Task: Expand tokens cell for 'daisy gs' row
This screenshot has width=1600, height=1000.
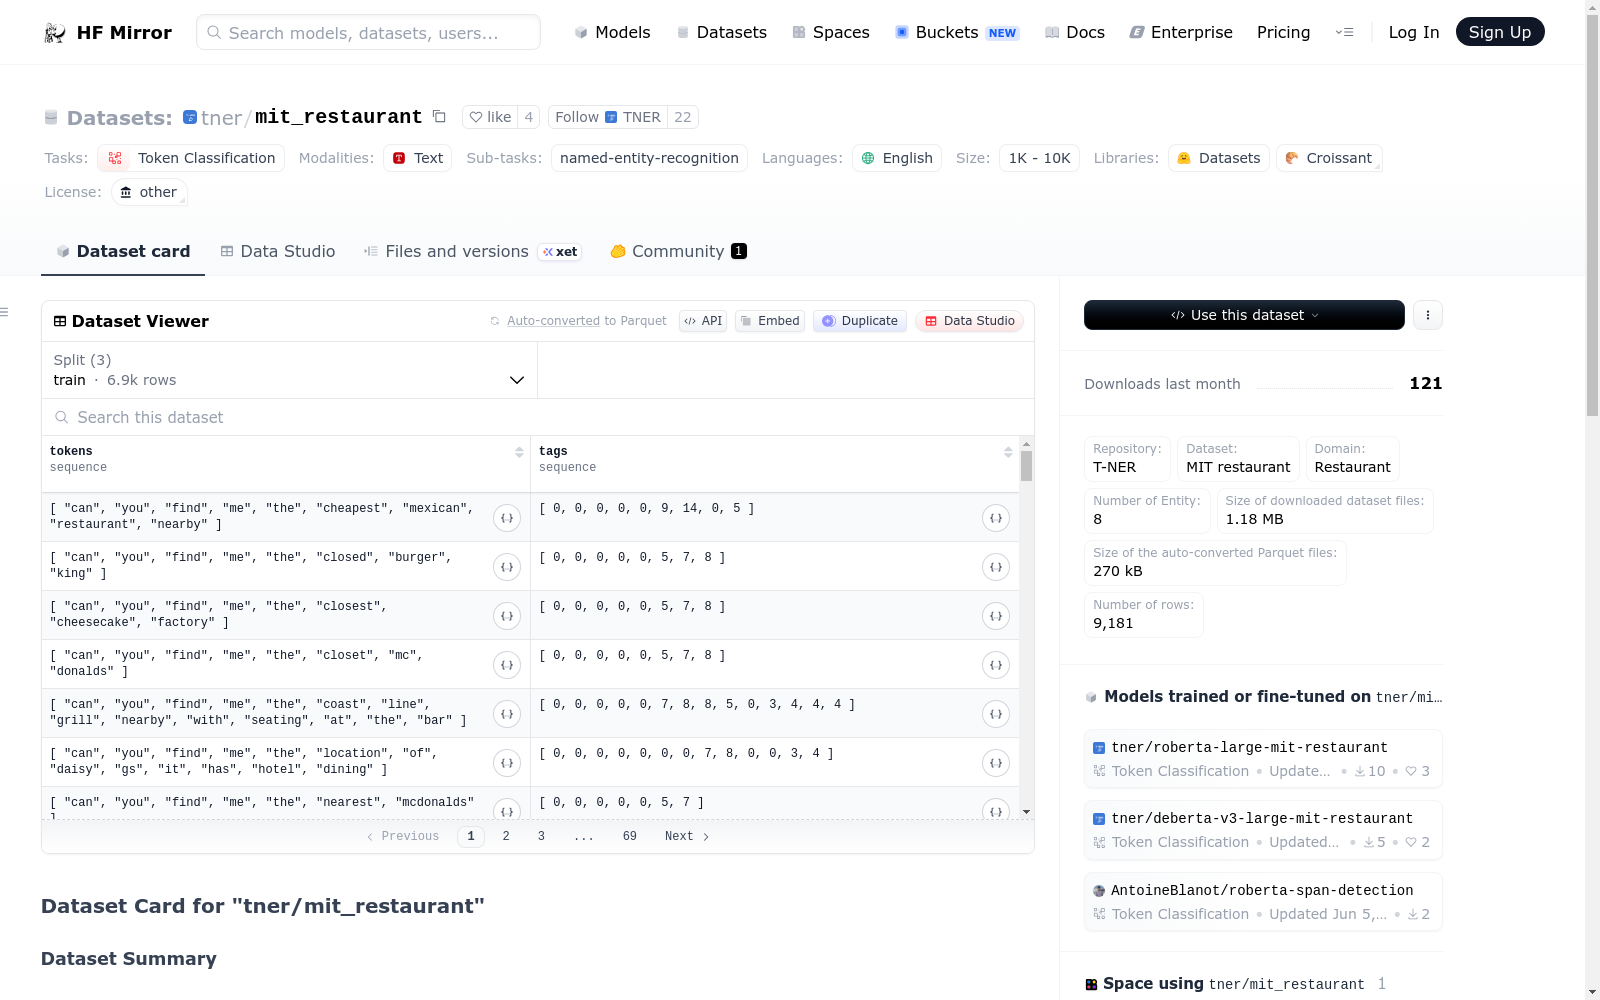Action: point(507,763)
